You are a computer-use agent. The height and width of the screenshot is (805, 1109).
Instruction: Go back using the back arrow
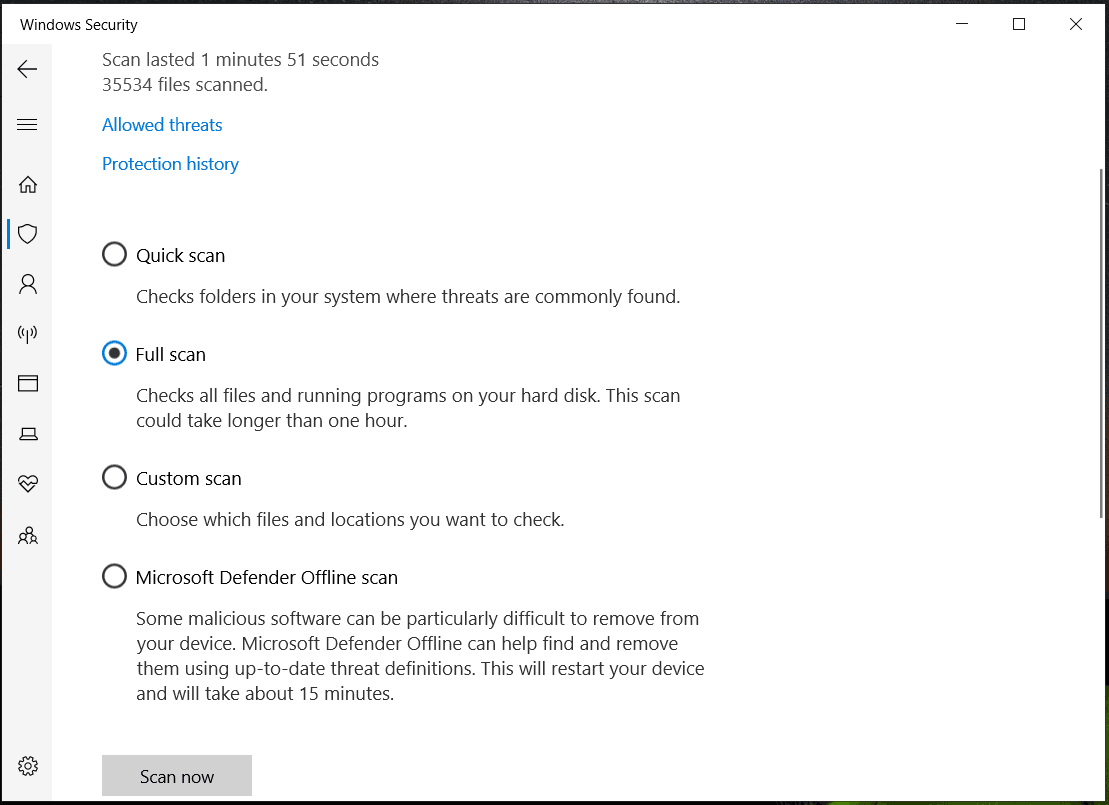pyautogui.click(x=27, y=69)
